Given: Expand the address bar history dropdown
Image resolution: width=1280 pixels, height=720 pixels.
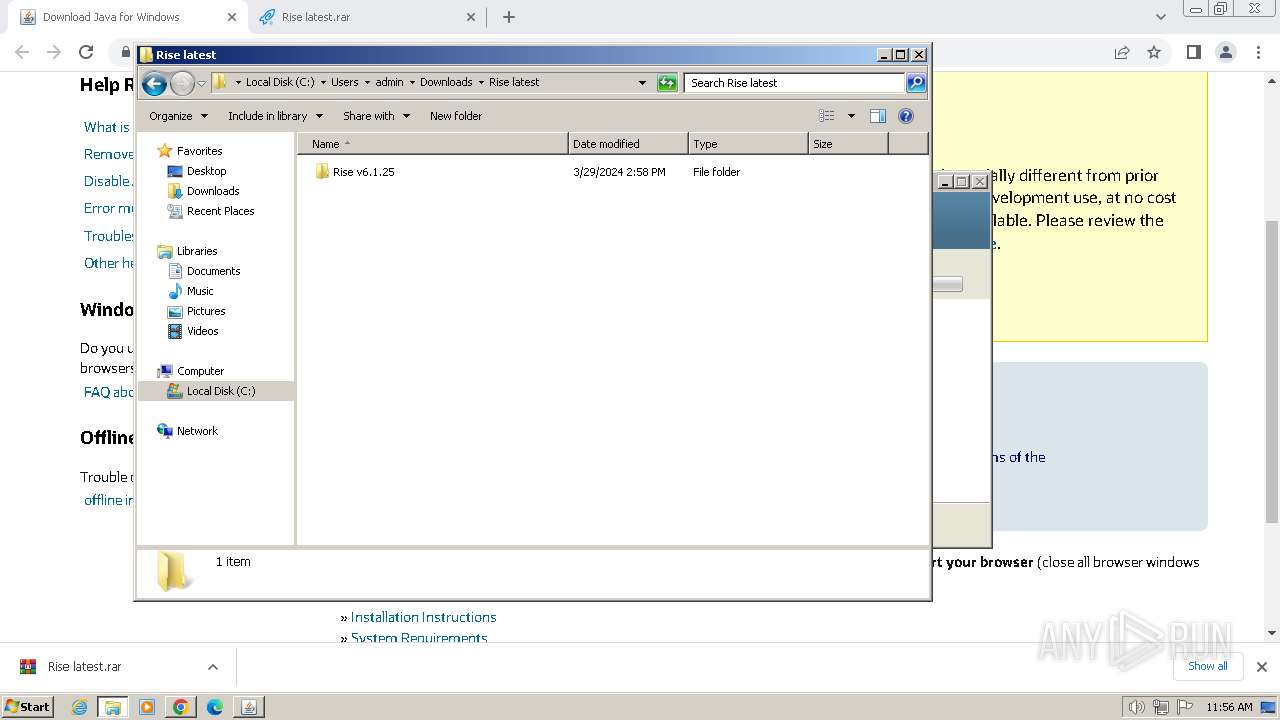Looking at the screenshot, I should point(642,83).
